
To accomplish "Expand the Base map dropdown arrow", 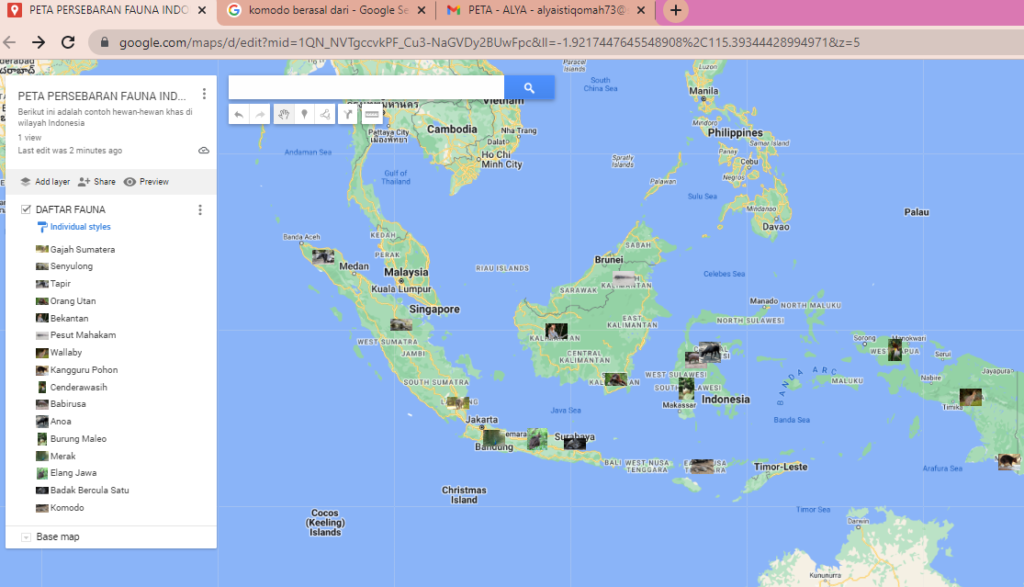I will [26, 537].
